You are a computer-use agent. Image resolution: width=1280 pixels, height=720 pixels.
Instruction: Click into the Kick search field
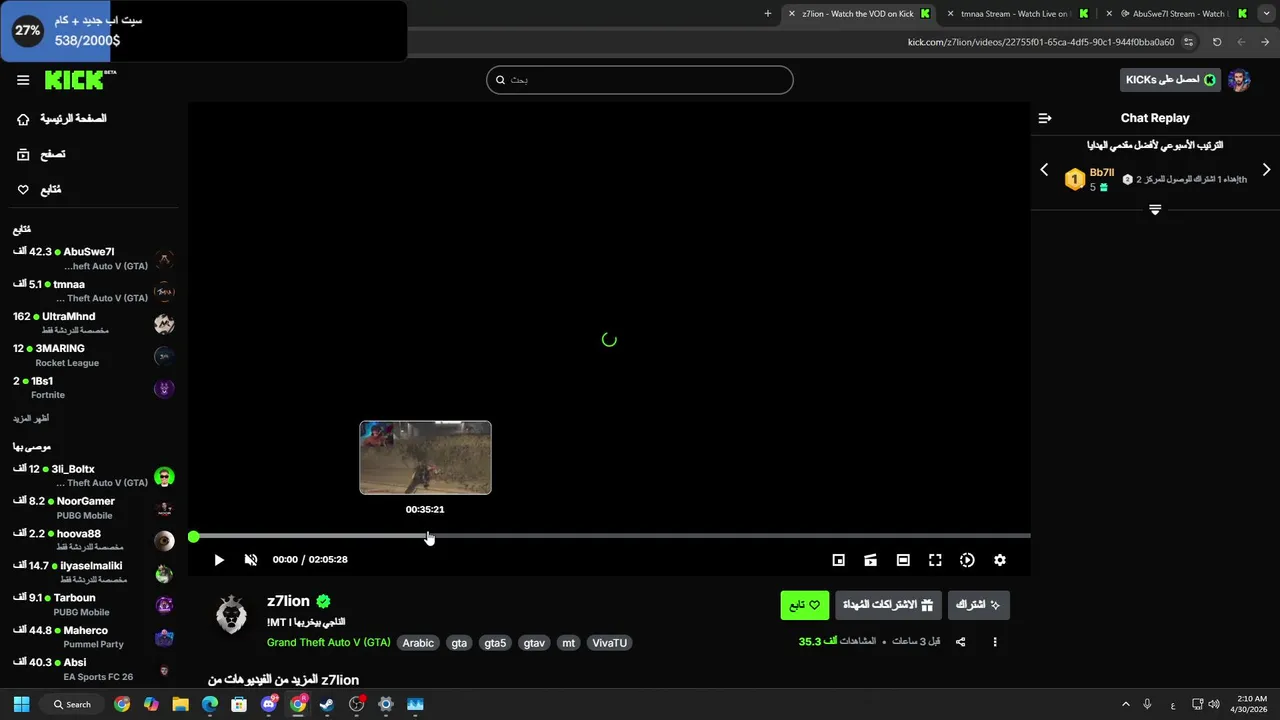[640, 80]
